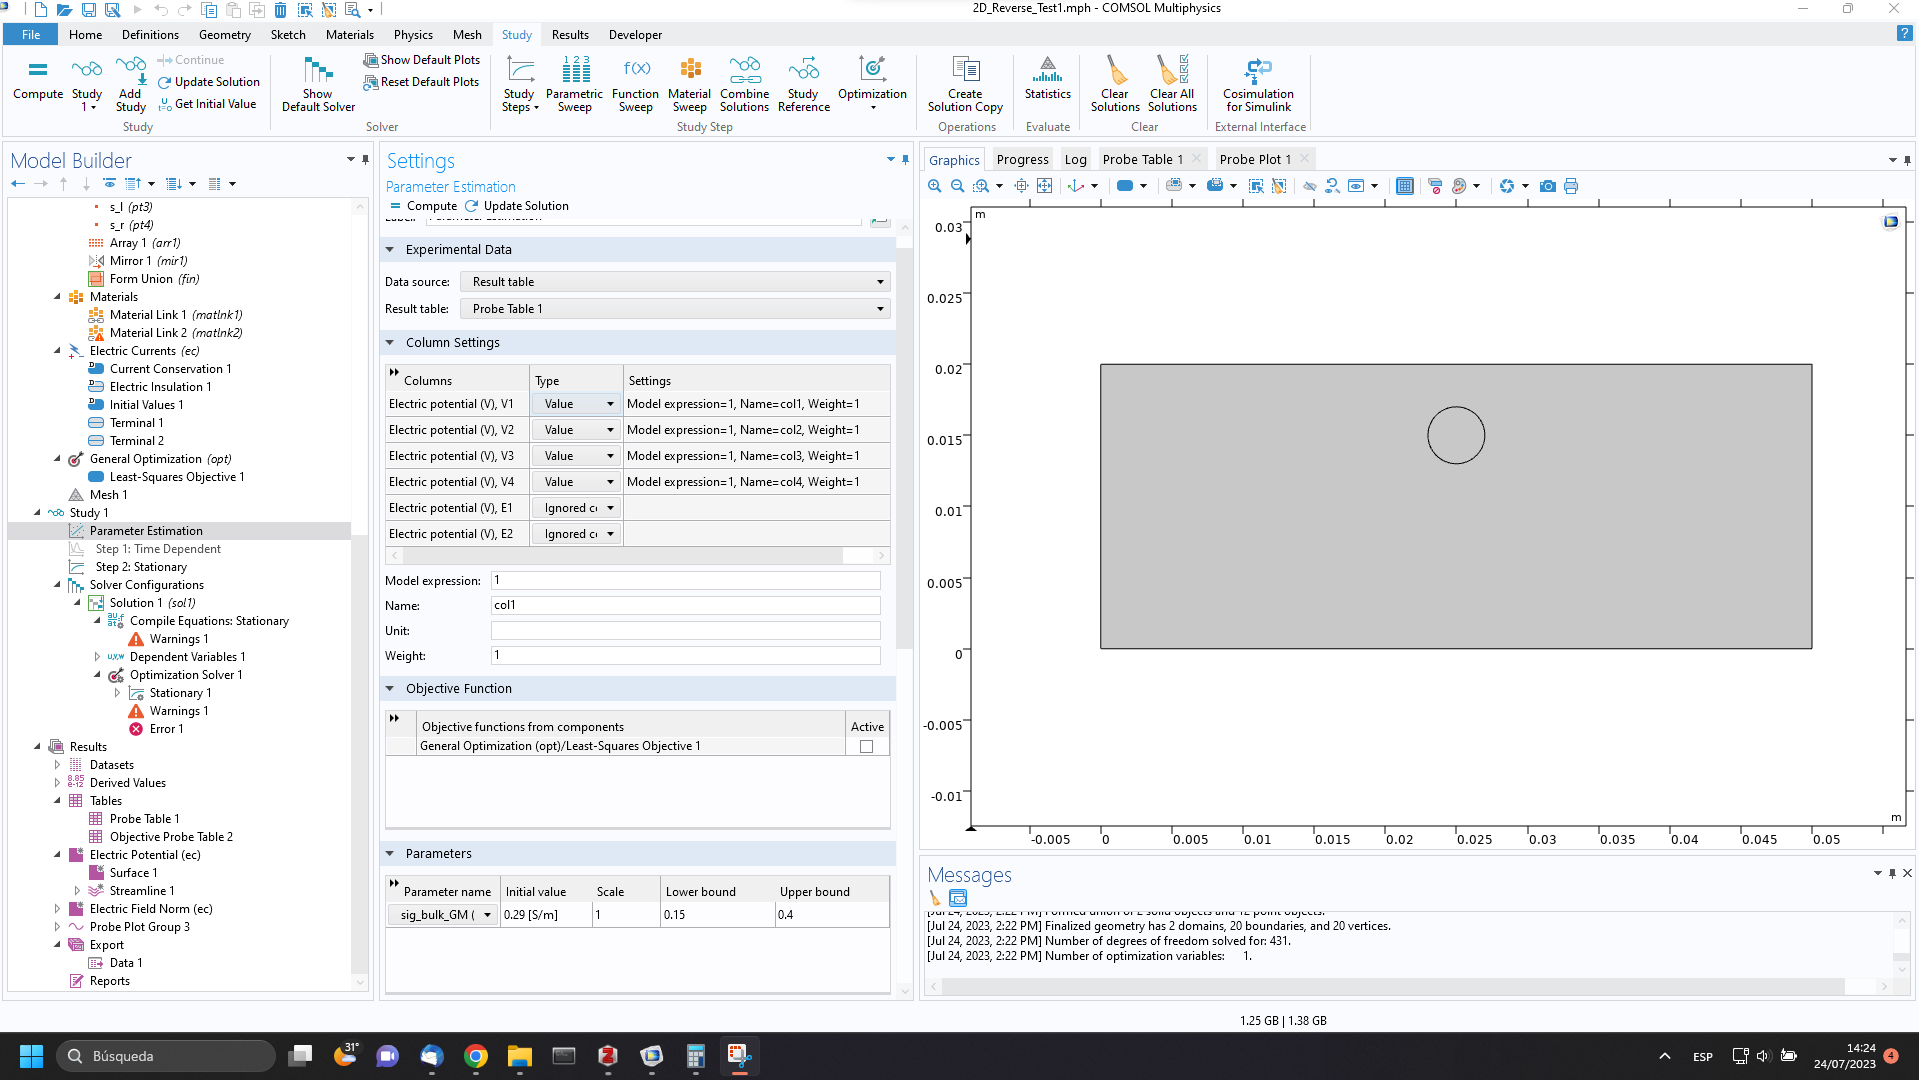
Task: Open Type dropdown for E1 column
Action: pyautogui.click(x=577, y=508)
